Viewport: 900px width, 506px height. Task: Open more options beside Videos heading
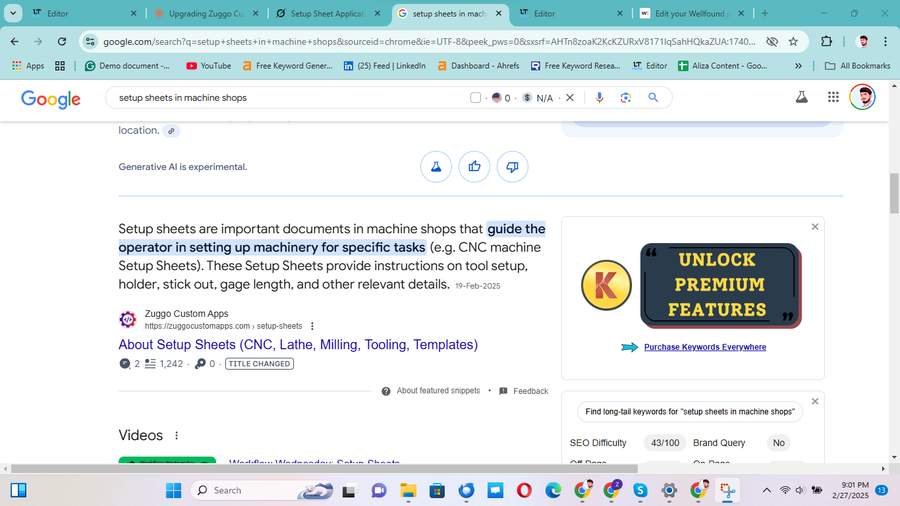176,435
